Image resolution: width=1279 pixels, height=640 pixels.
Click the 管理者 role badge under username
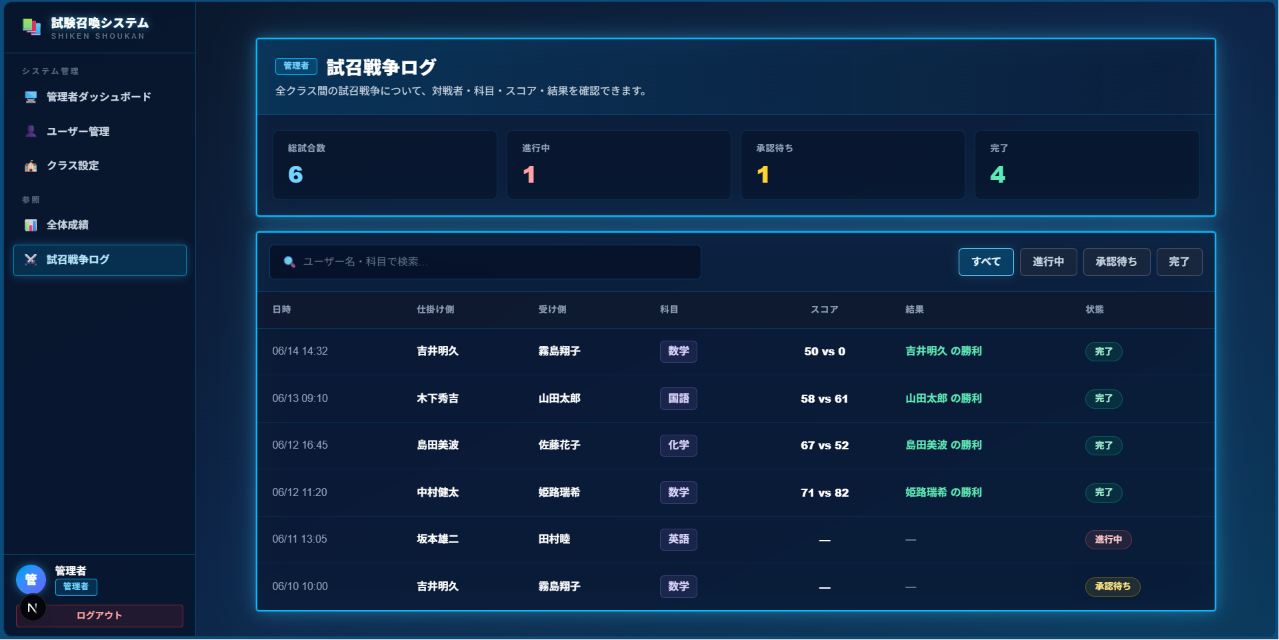coord(76,587)
